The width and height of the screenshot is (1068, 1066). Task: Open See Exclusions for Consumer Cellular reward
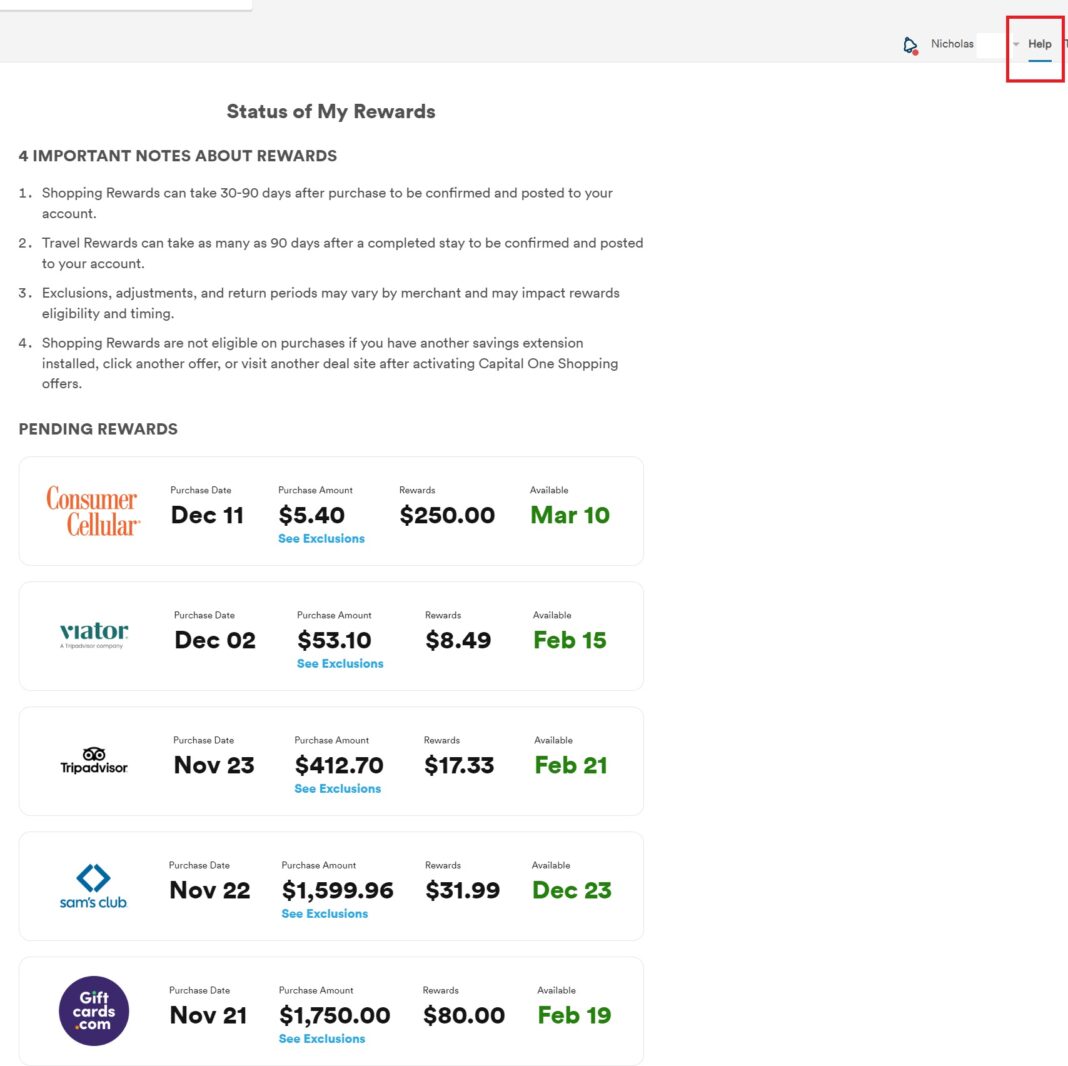[x=321, y=538]
